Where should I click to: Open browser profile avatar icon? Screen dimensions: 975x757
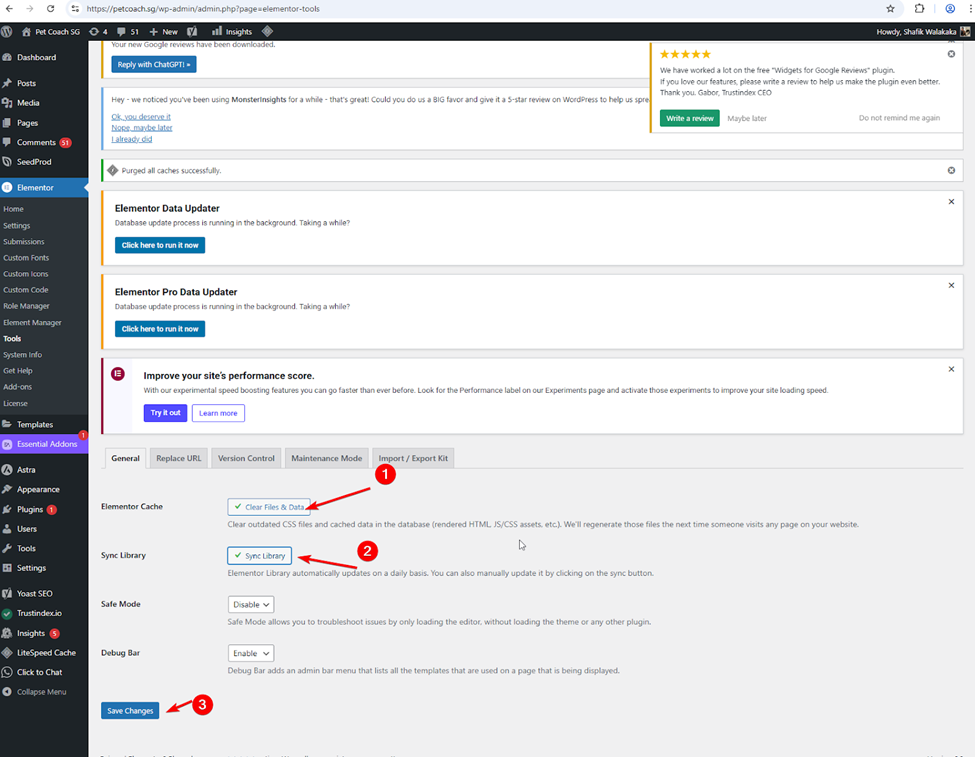tap(950, 9)
